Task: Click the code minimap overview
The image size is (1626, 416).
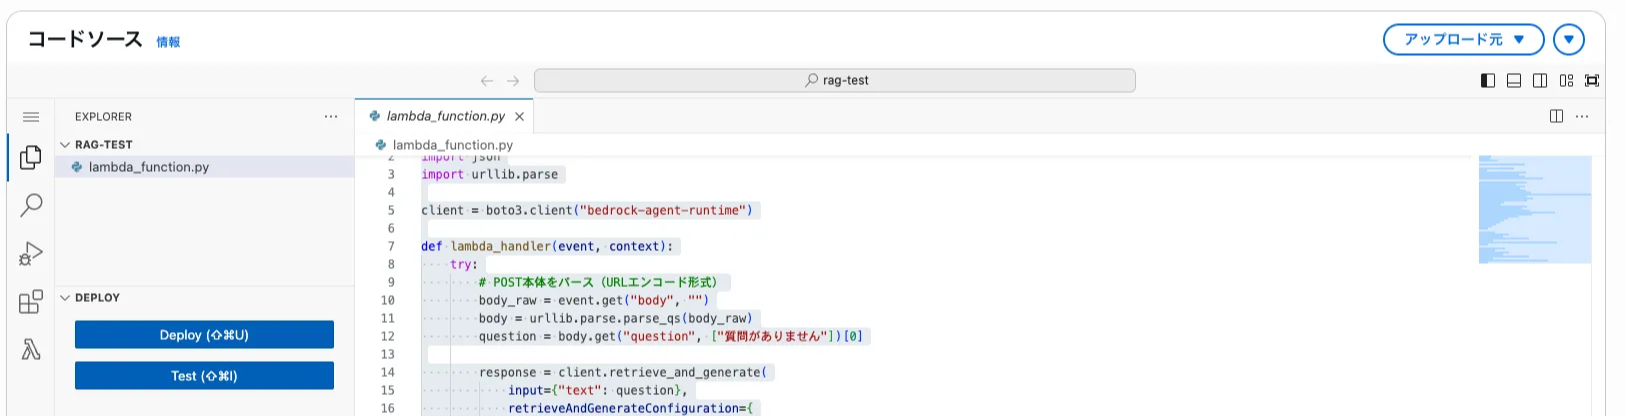Action: coord(1535,210)
